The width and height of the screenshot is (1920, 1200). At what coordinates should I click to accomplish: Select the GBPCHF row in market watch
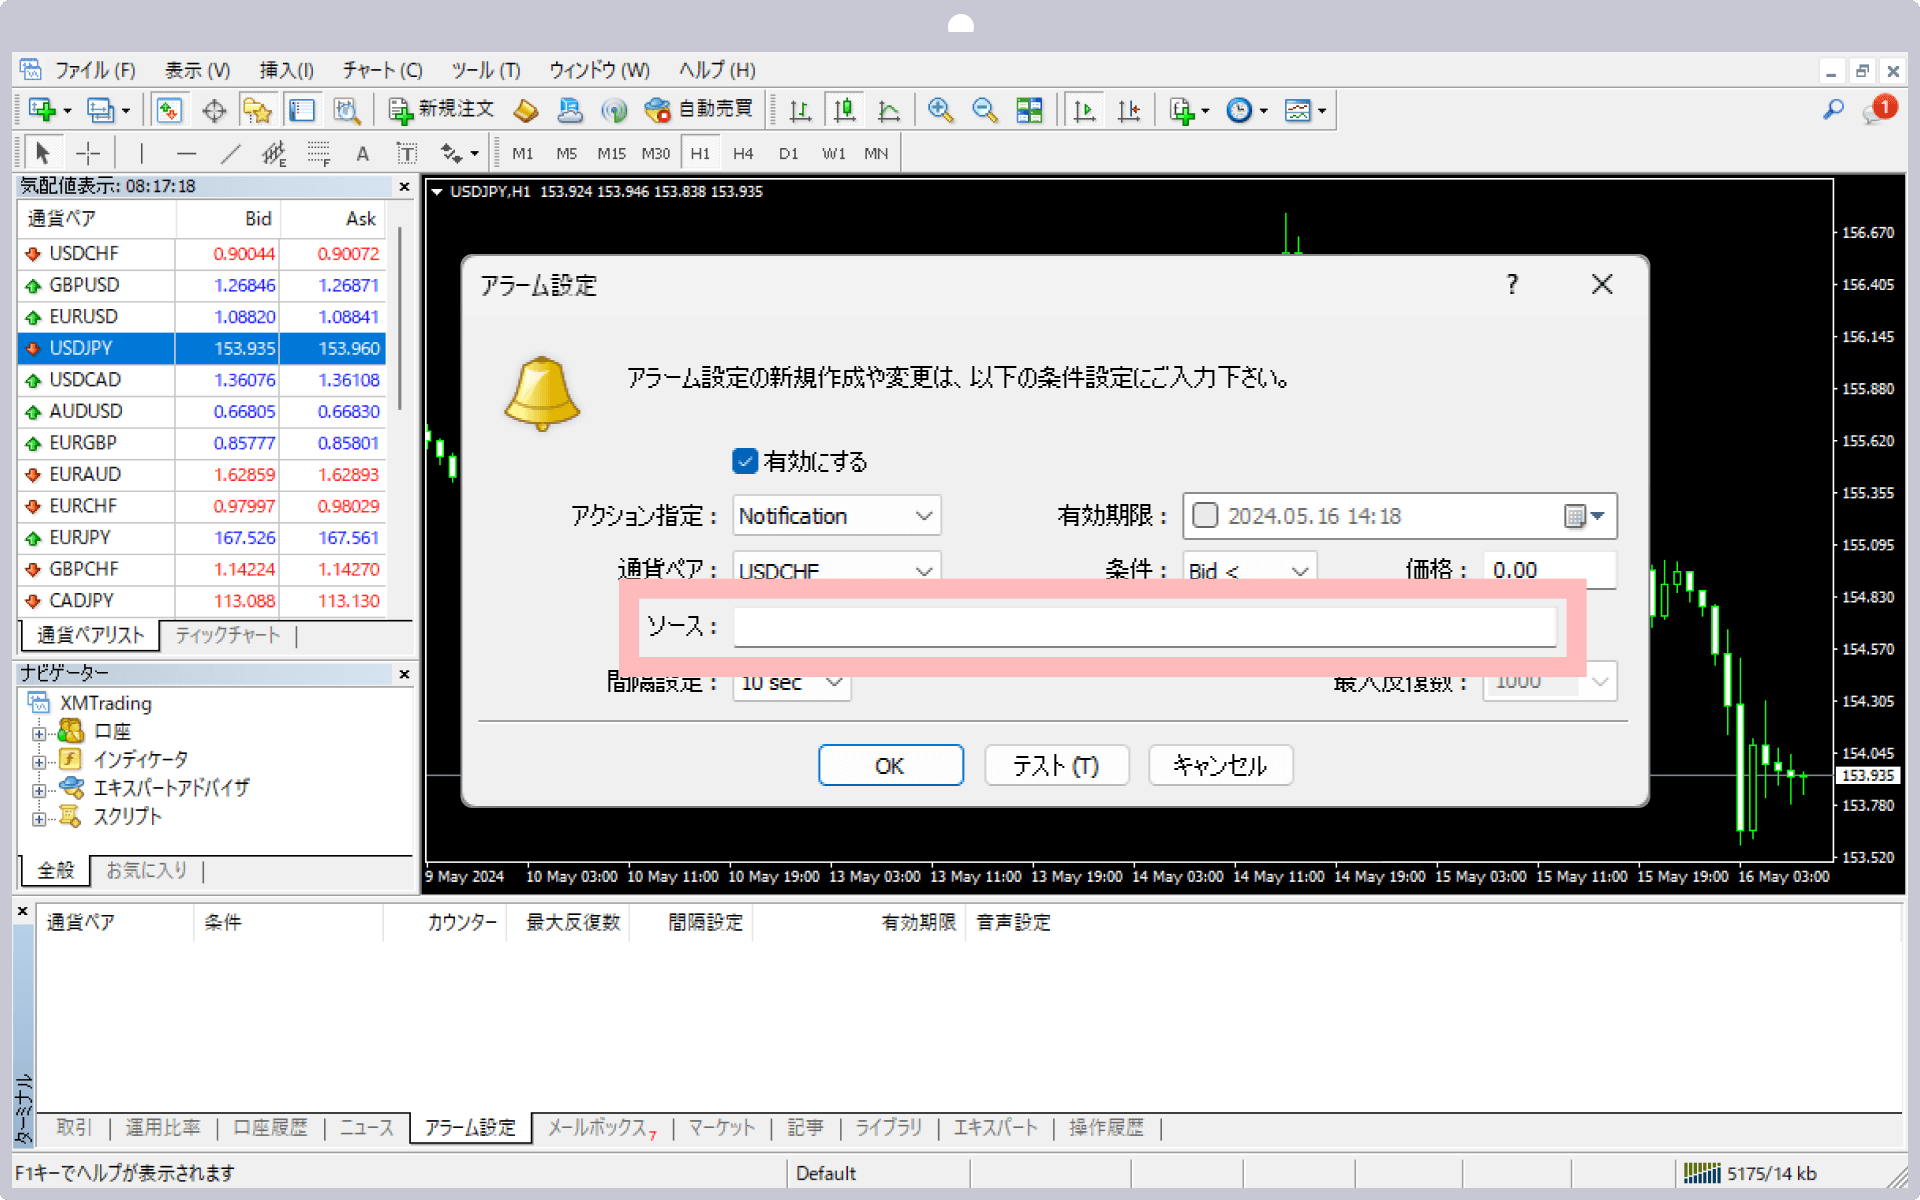click(x=201, y=569)
